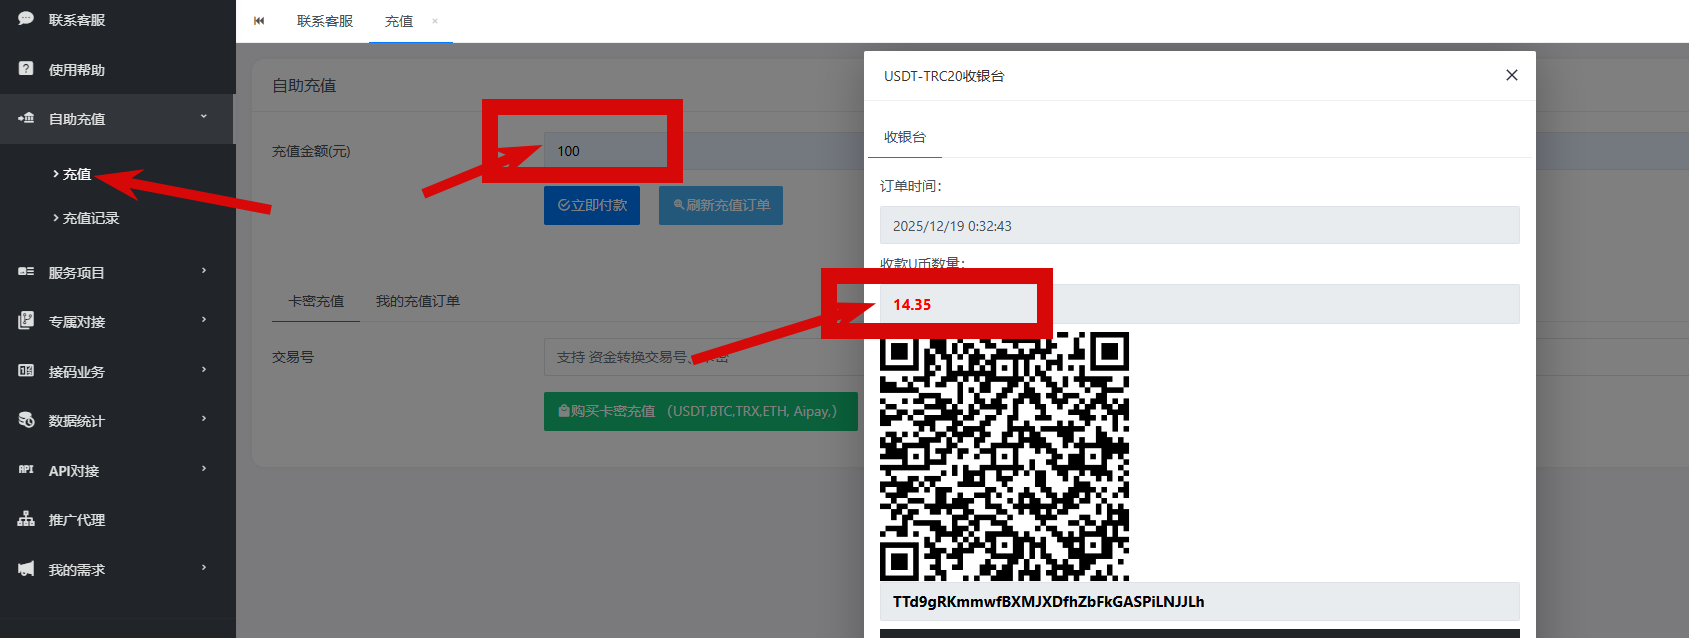Click the 收款U币数量 field showing 14.35

[1200, 304]
